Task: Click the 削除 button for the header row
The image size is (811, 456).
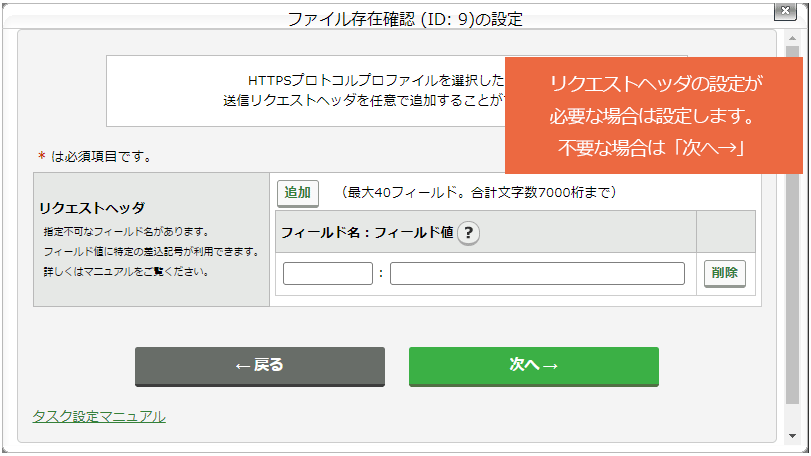Action: tap(725, 273)
